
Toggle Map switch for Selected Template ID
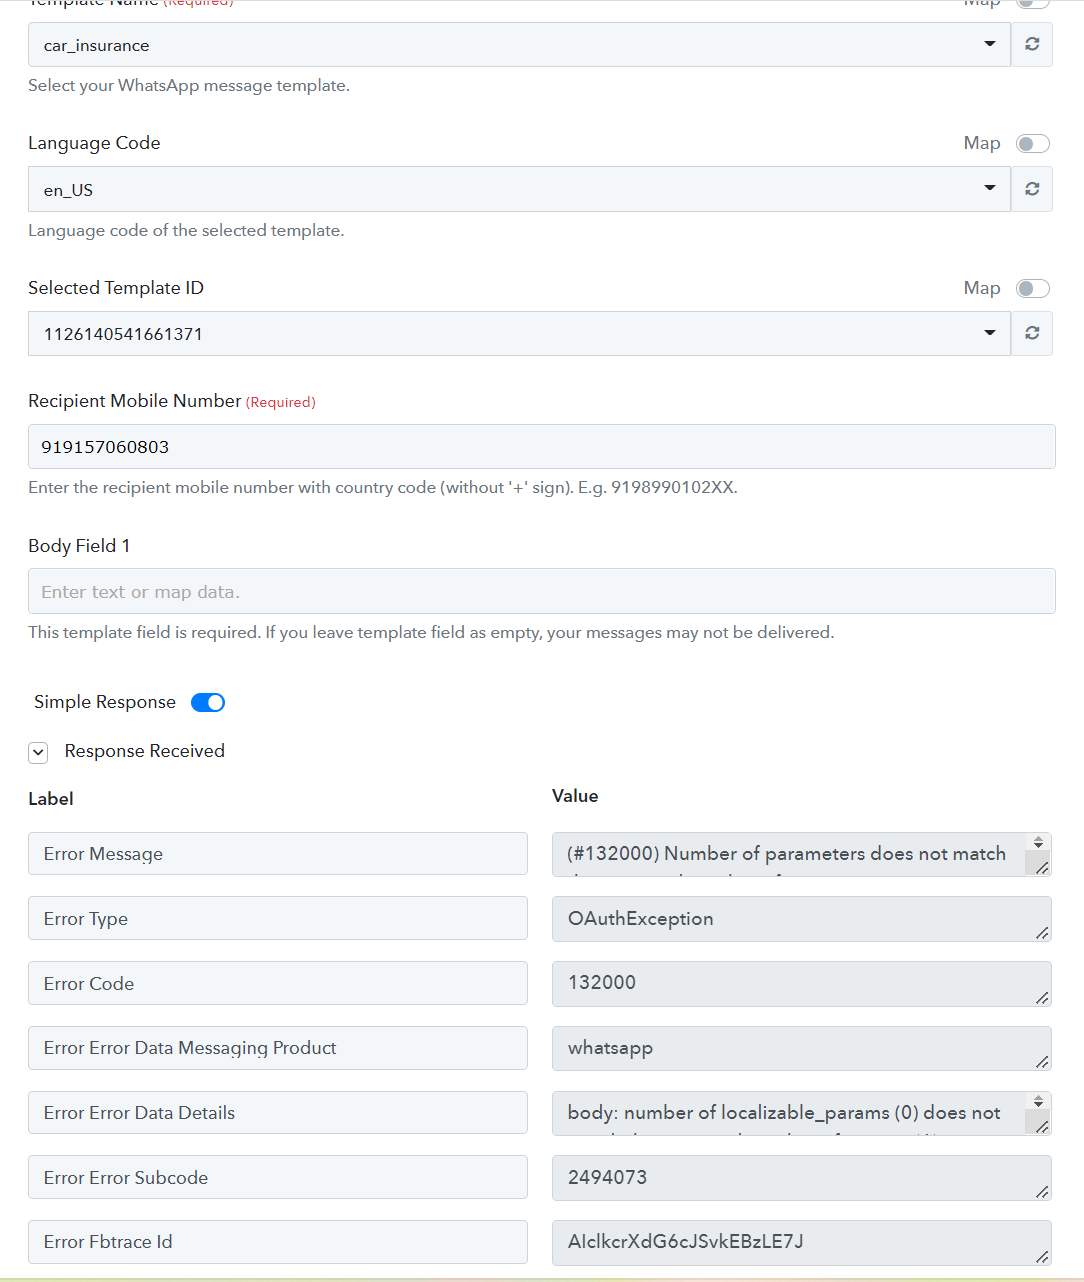tap(1033, 289)
